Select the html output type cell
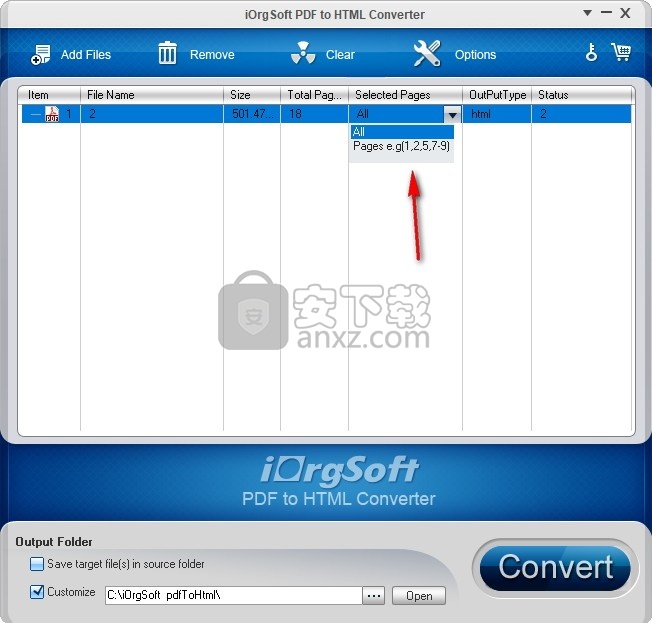The width and height of the screenshot is (652, 623). 497,114
